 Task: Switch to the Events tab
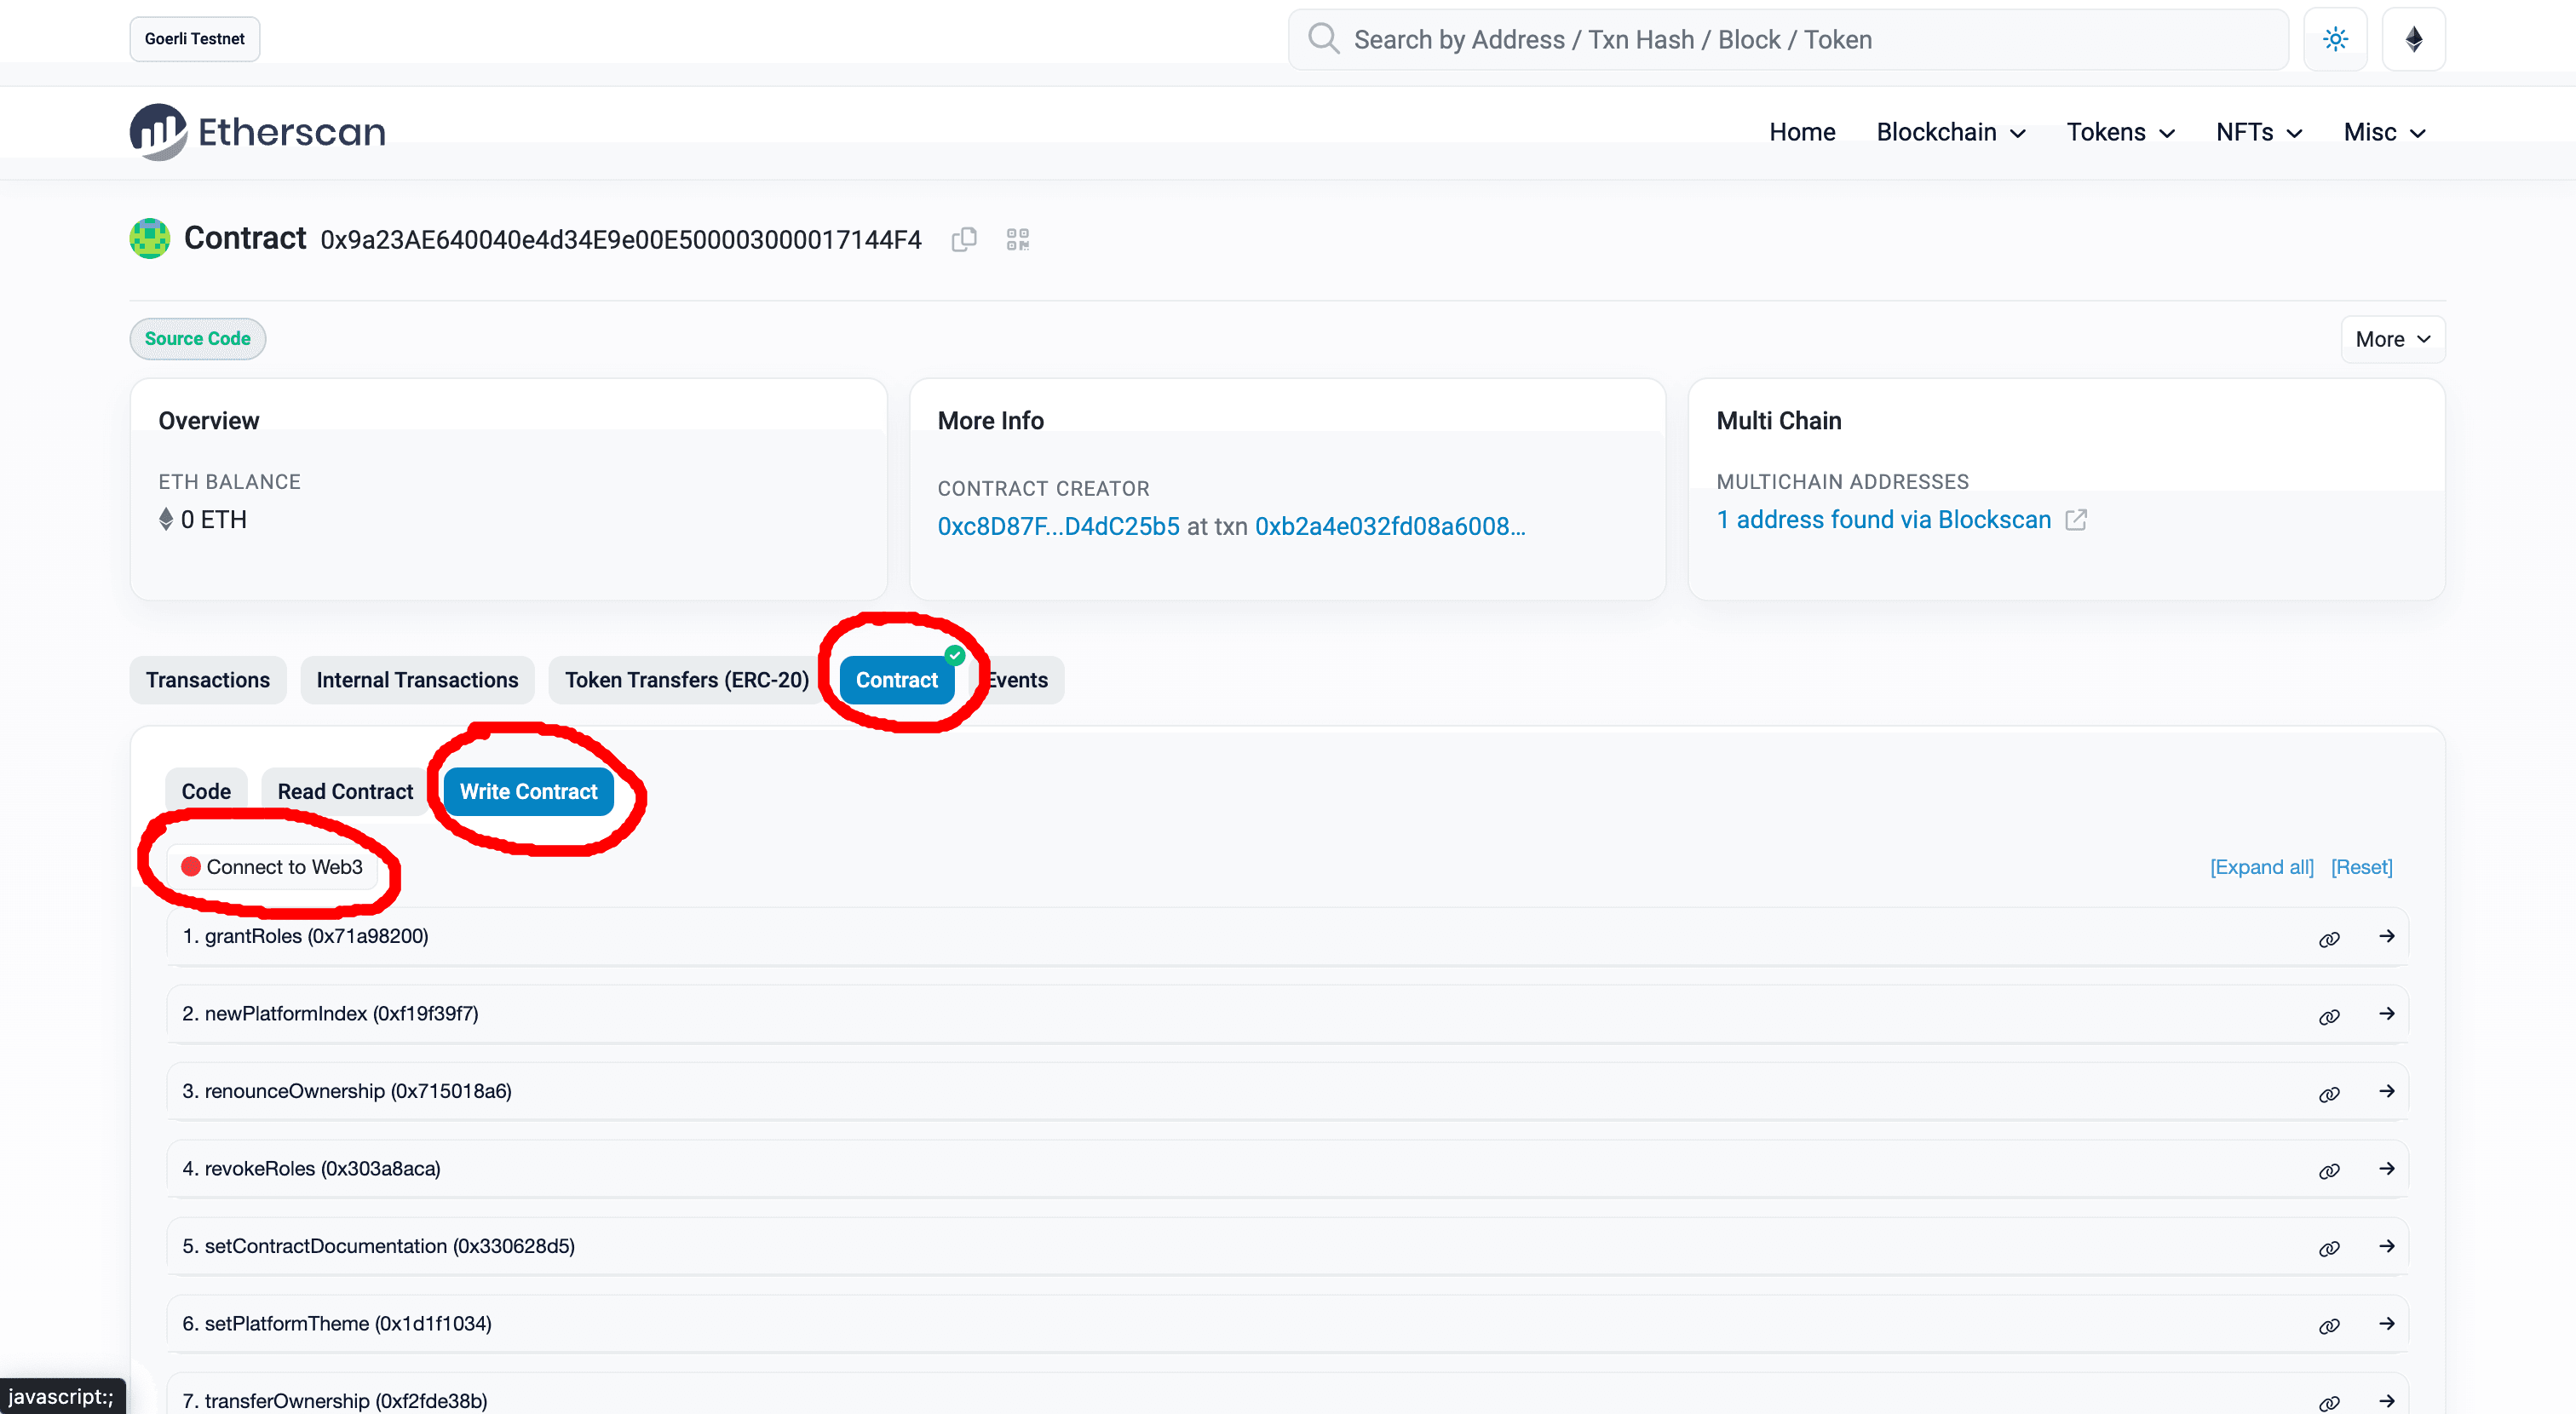[x=1018, y=680]
